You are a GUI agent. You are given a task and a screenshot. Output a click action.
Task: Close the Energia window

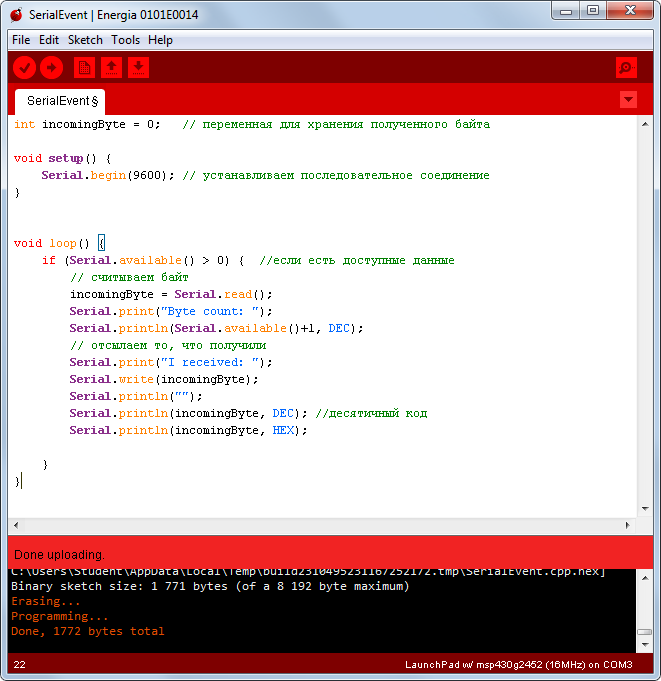630,10
